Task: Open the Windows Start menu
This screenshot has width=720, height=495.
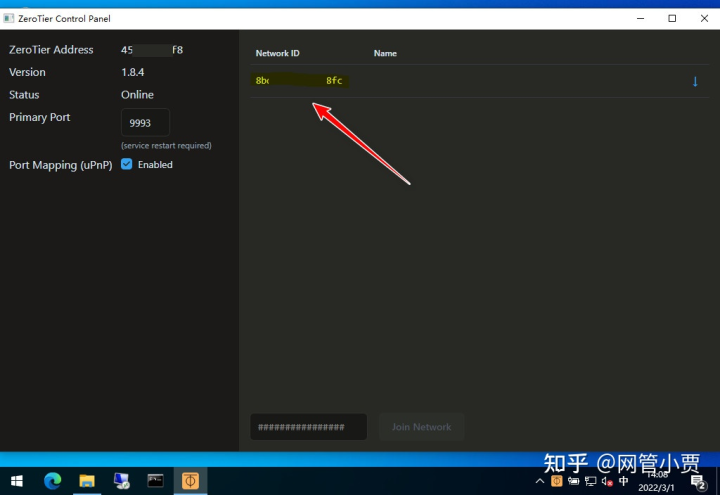Action: (x=17, y=481)
